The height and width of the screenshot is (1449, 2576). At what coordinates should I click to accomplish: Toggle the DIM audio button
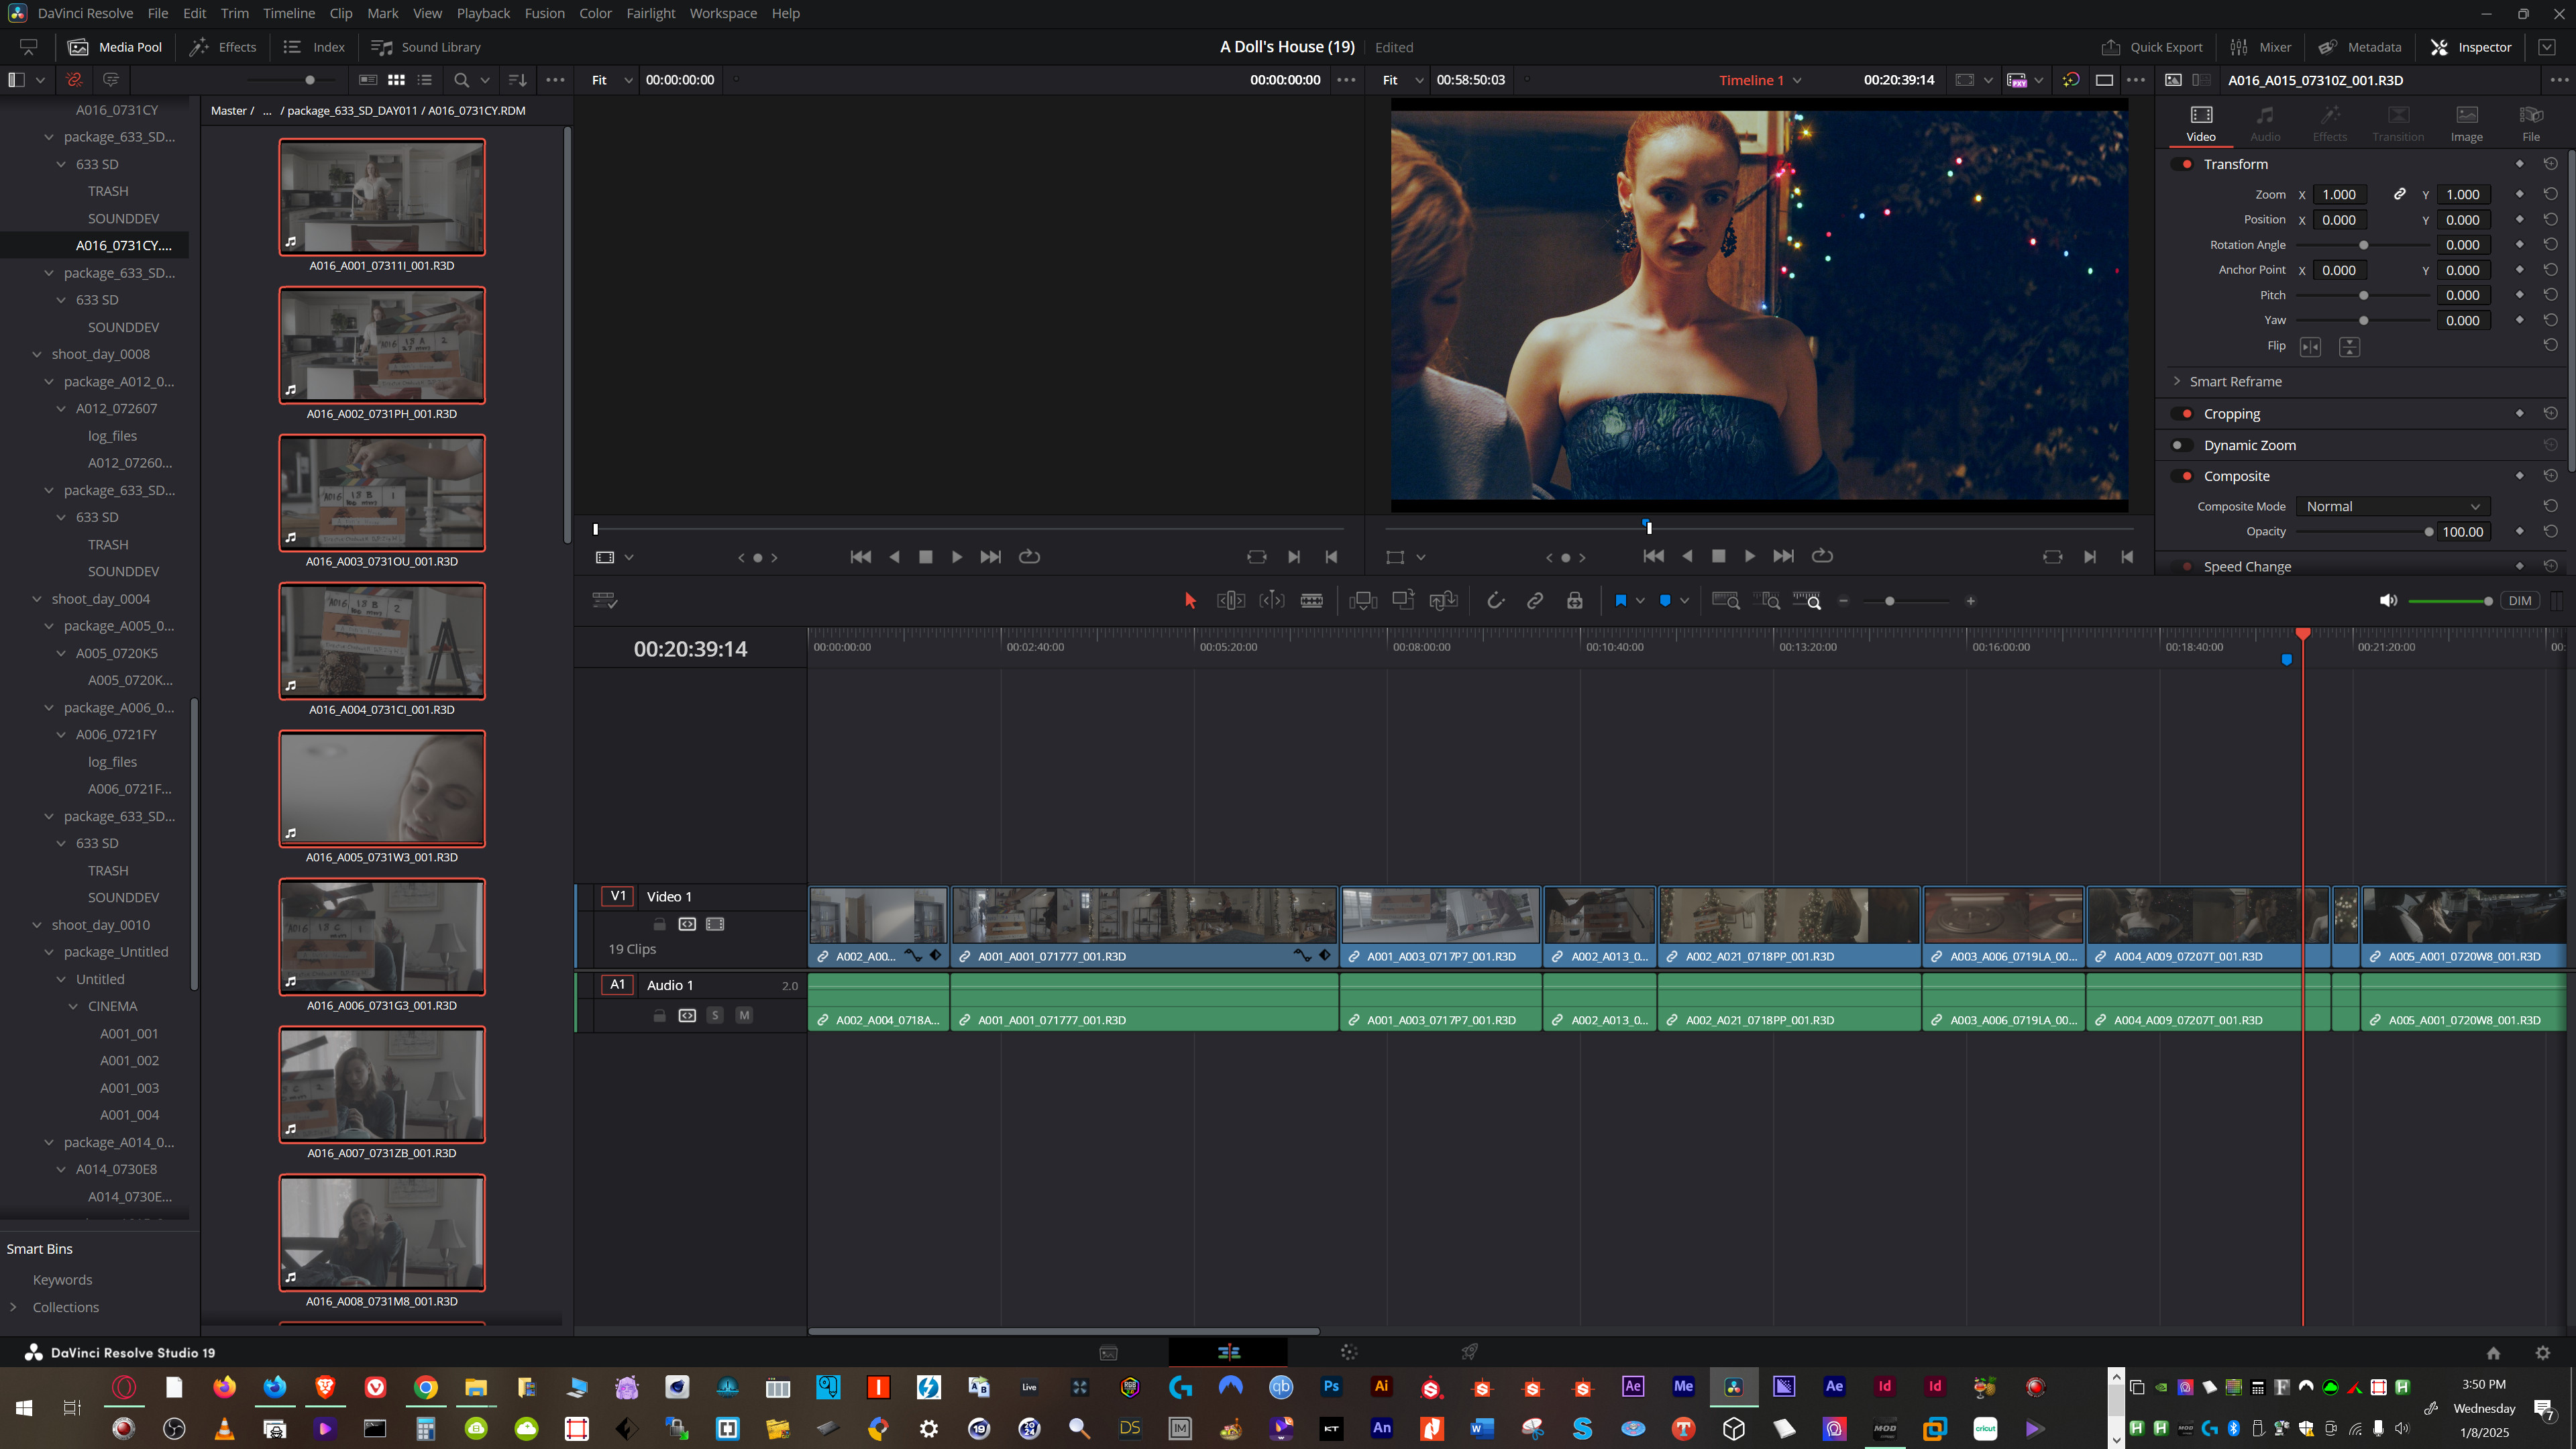(2520, 601)
